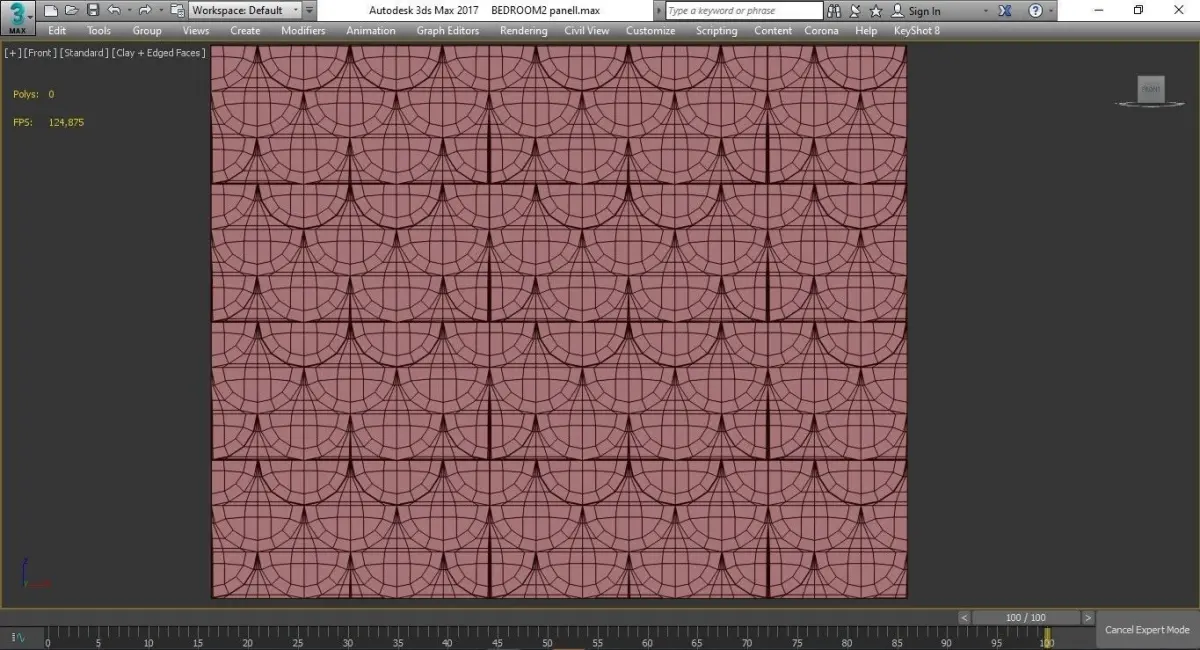Open the Customize menu
Screen dimensions: 1200x650
coord(651,31)
